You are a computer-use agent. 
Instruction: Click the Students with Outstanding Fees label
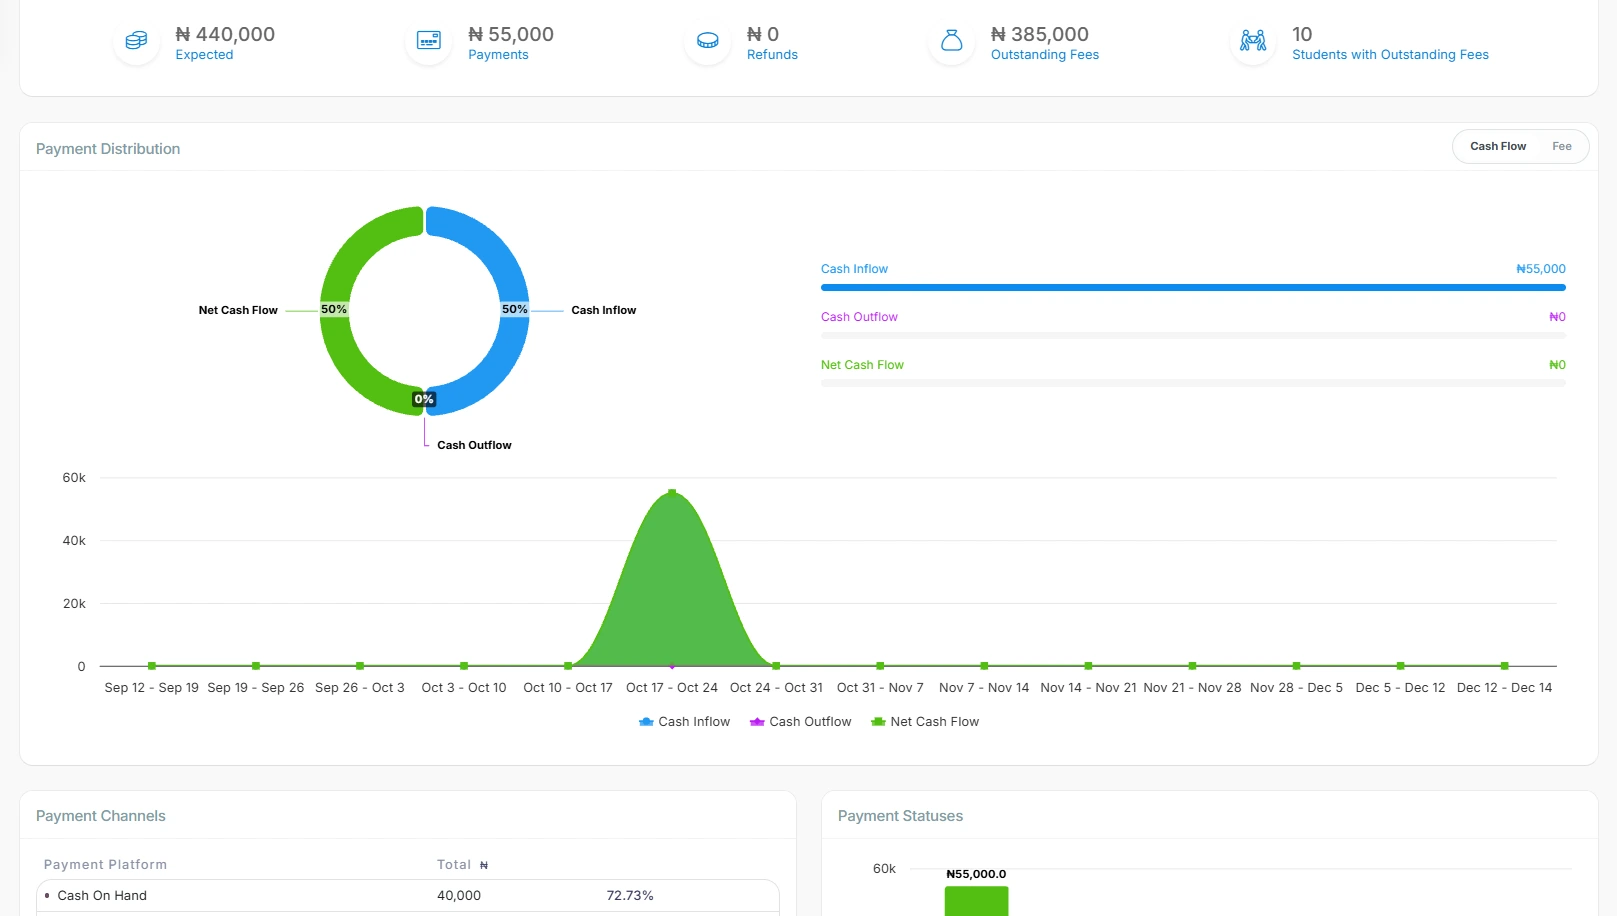[1390, 55]
